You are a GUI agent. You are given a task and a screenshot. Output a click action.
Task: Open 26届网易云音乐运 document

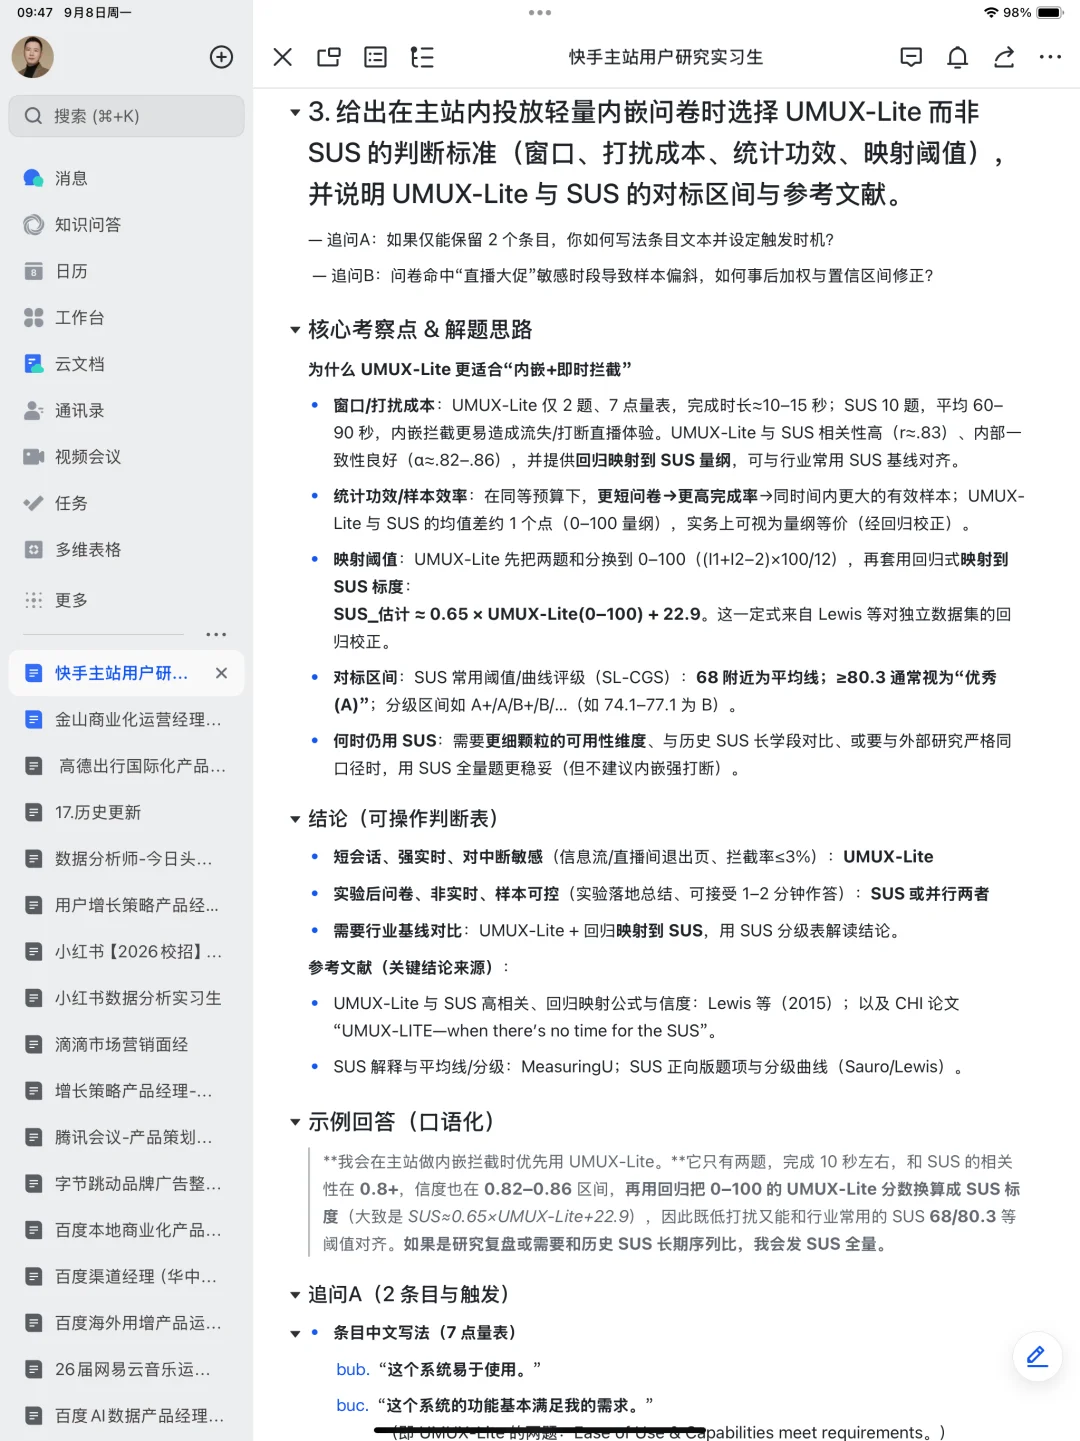(x=126, y=1369)
